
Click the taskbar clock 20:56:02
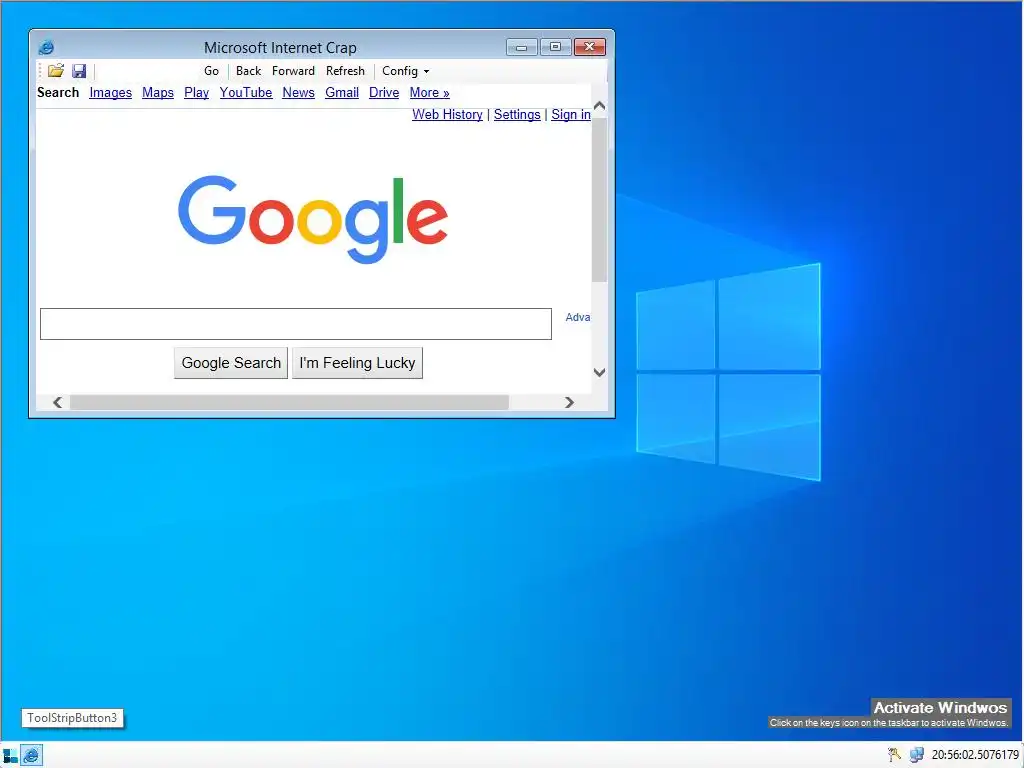pyautogui.click(x=975, y=755)
